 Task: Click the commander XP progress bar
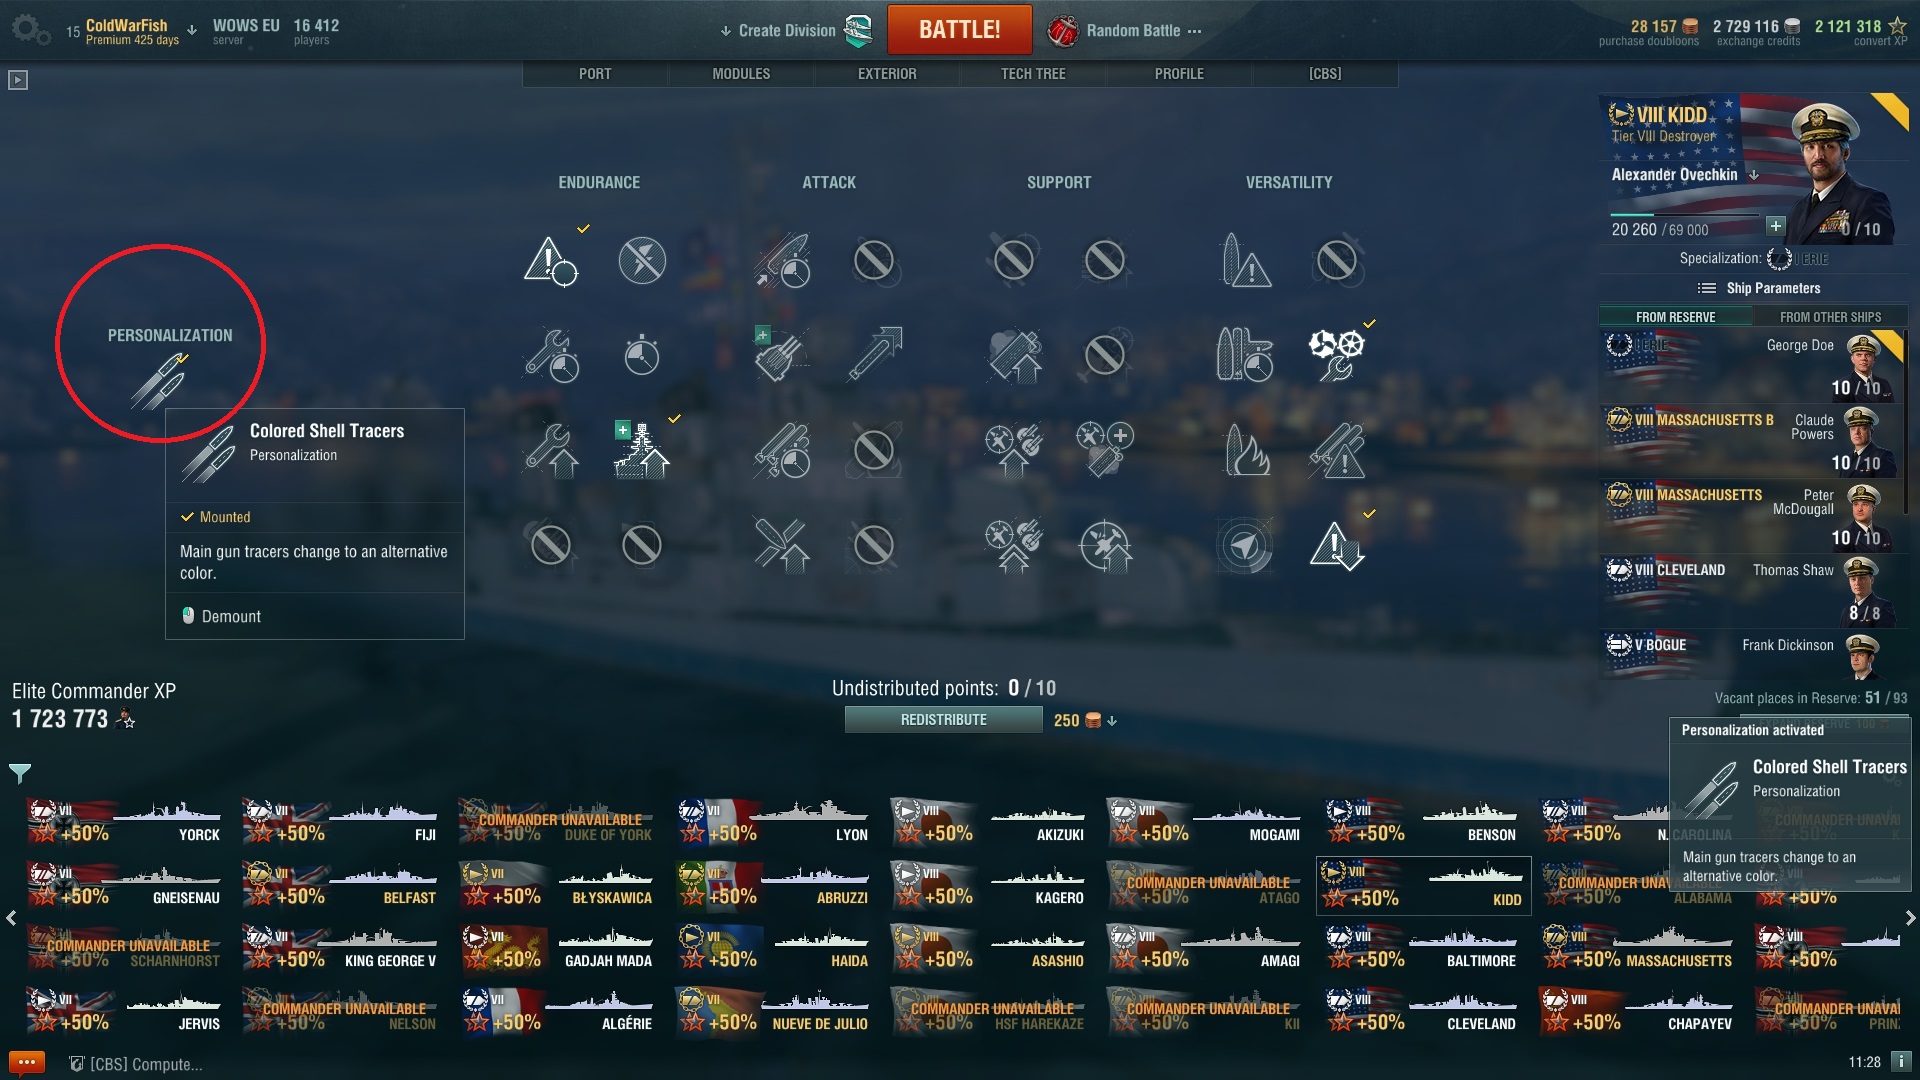[x=1684, y=214]
